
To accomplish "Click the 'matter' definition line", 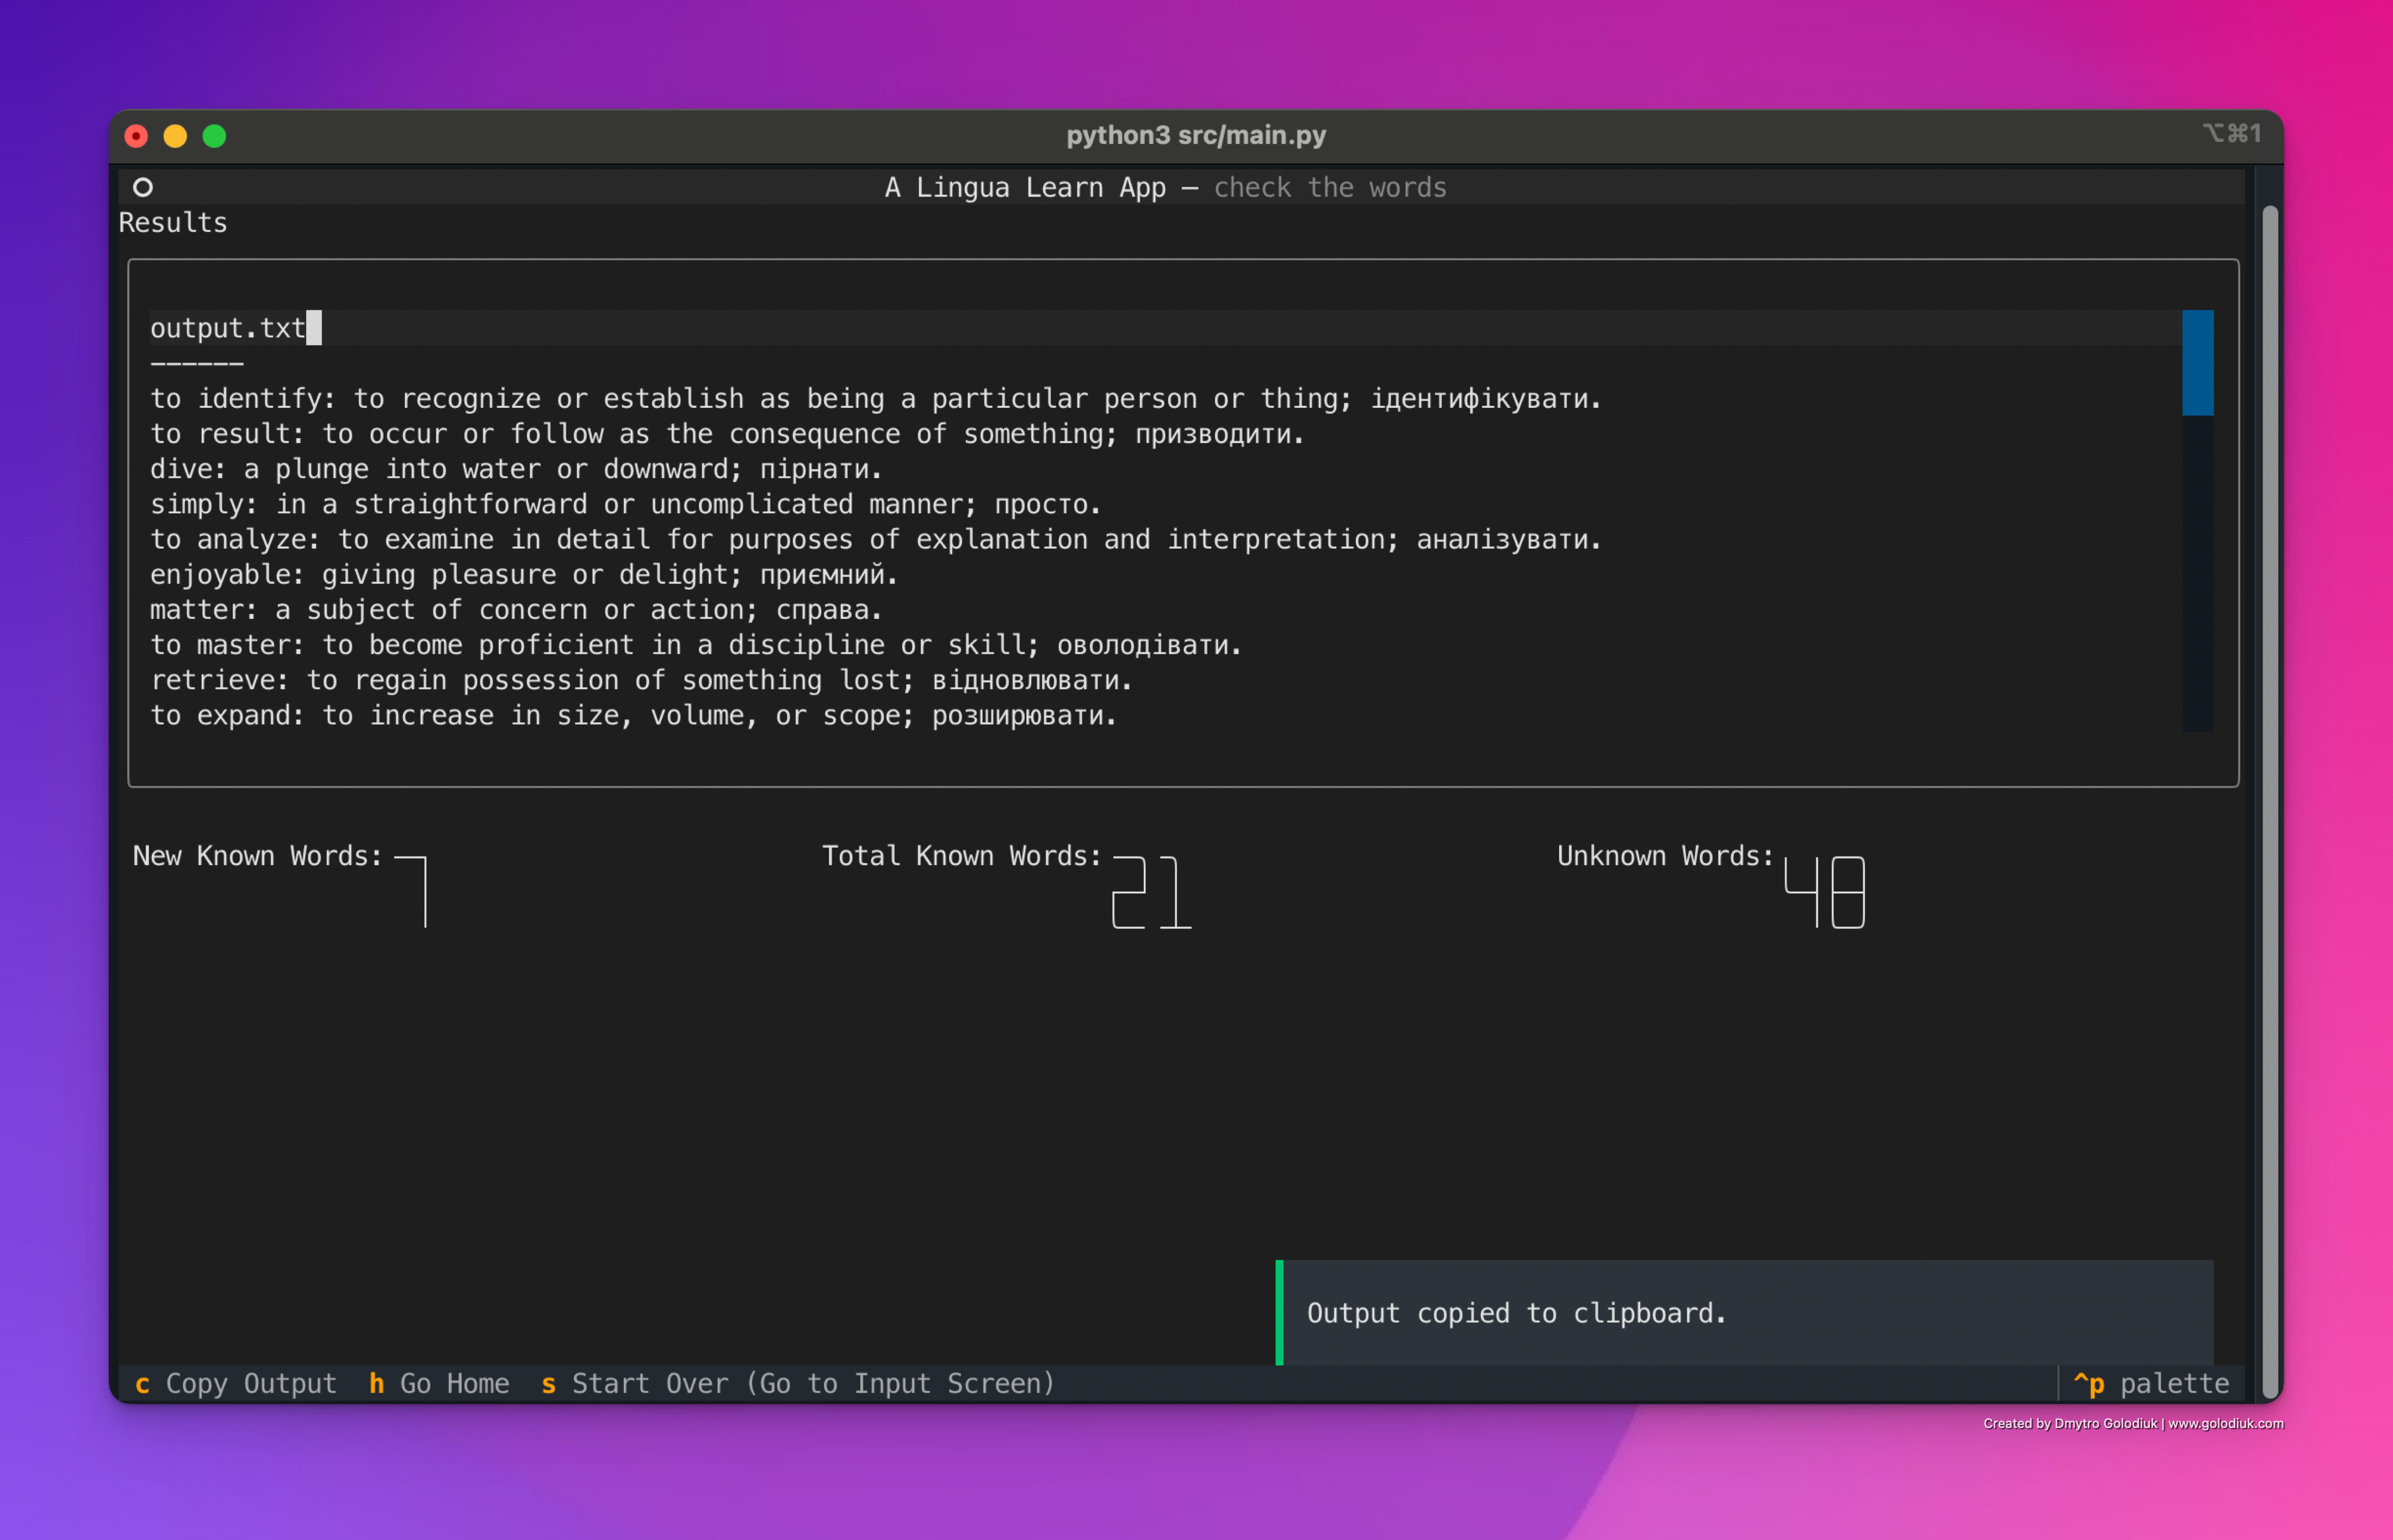I will pos(515,609).
